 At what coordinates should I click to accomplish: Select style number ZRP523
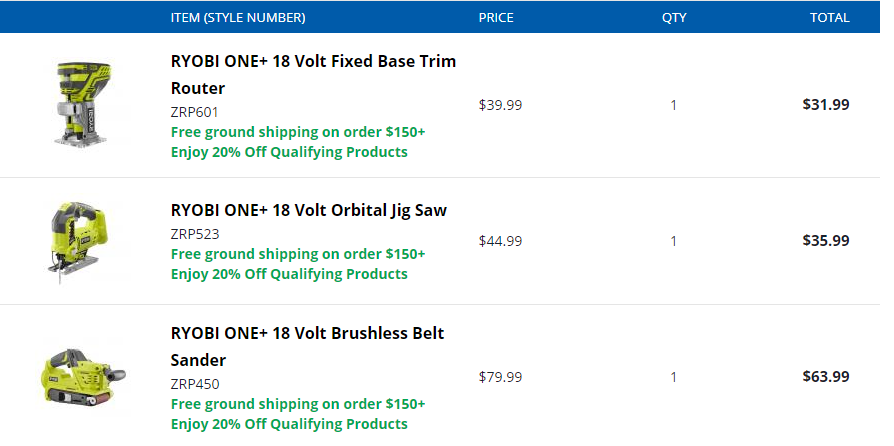[195, 234]
